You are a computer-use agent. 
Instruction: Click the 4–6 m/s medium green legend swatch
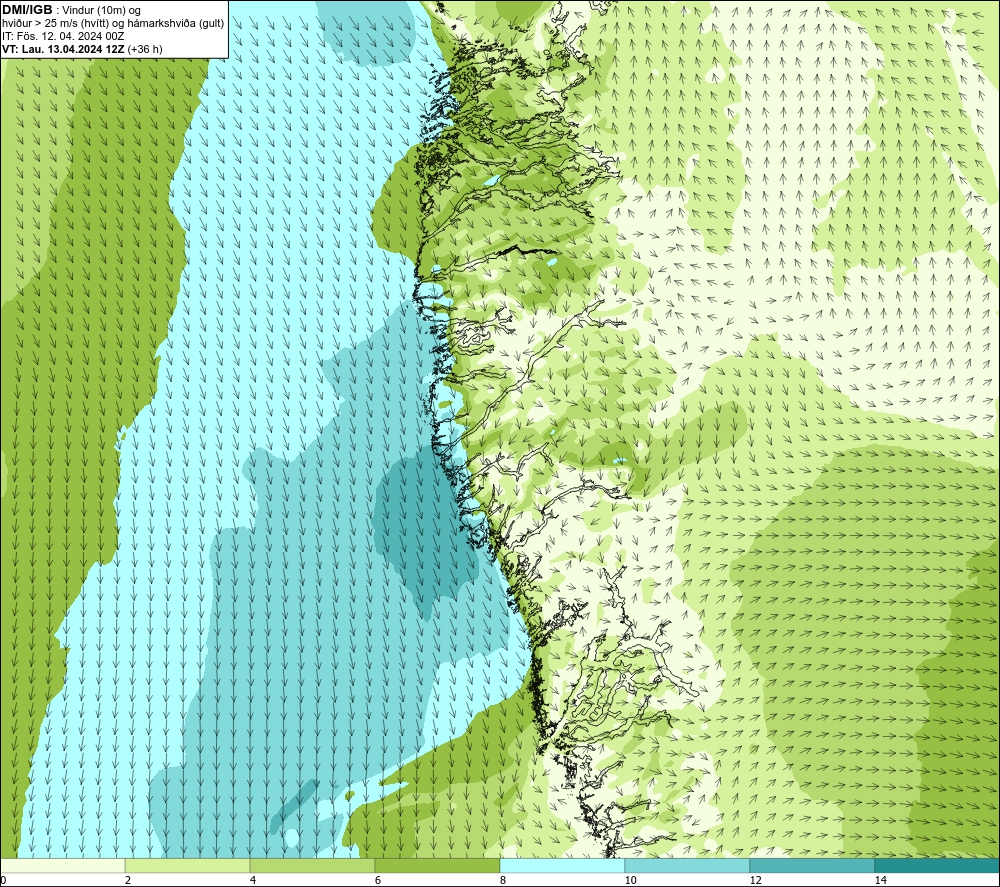coord(312,866)
